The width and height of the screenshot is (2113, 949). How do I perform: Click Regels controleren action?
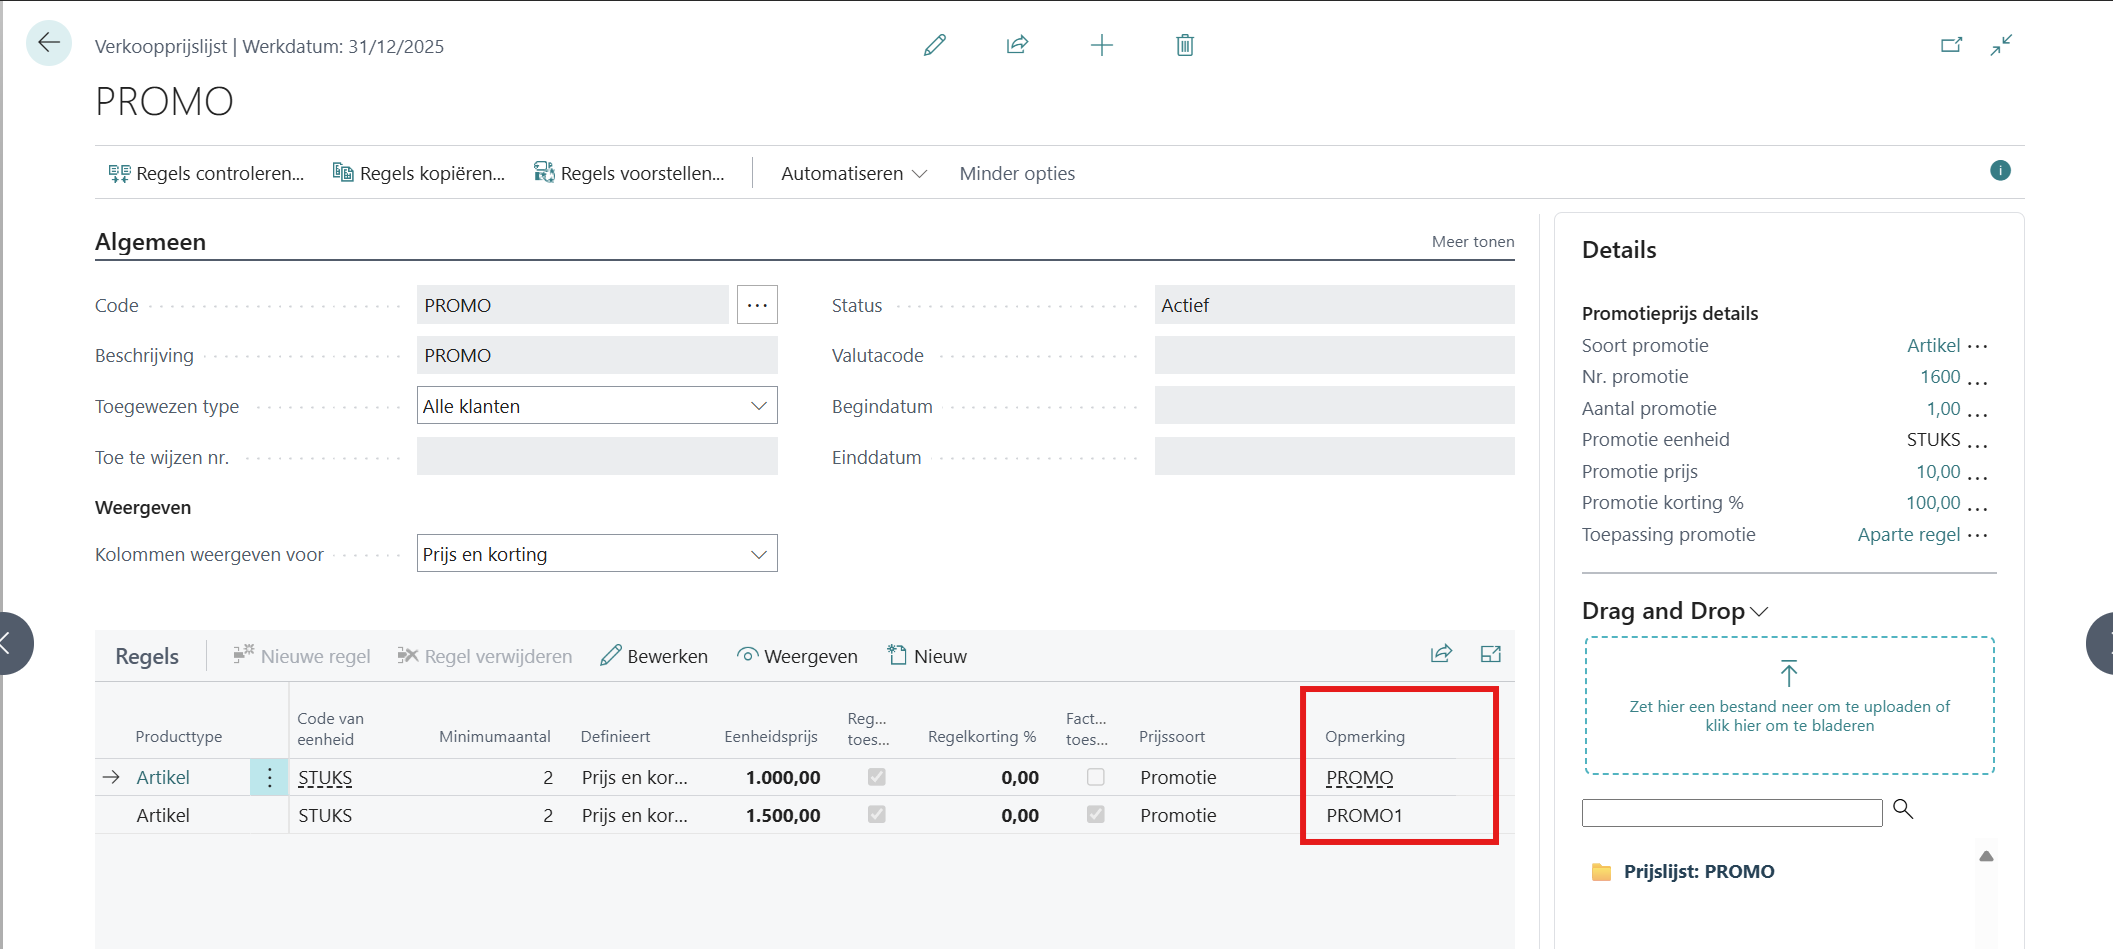point(207,173)
